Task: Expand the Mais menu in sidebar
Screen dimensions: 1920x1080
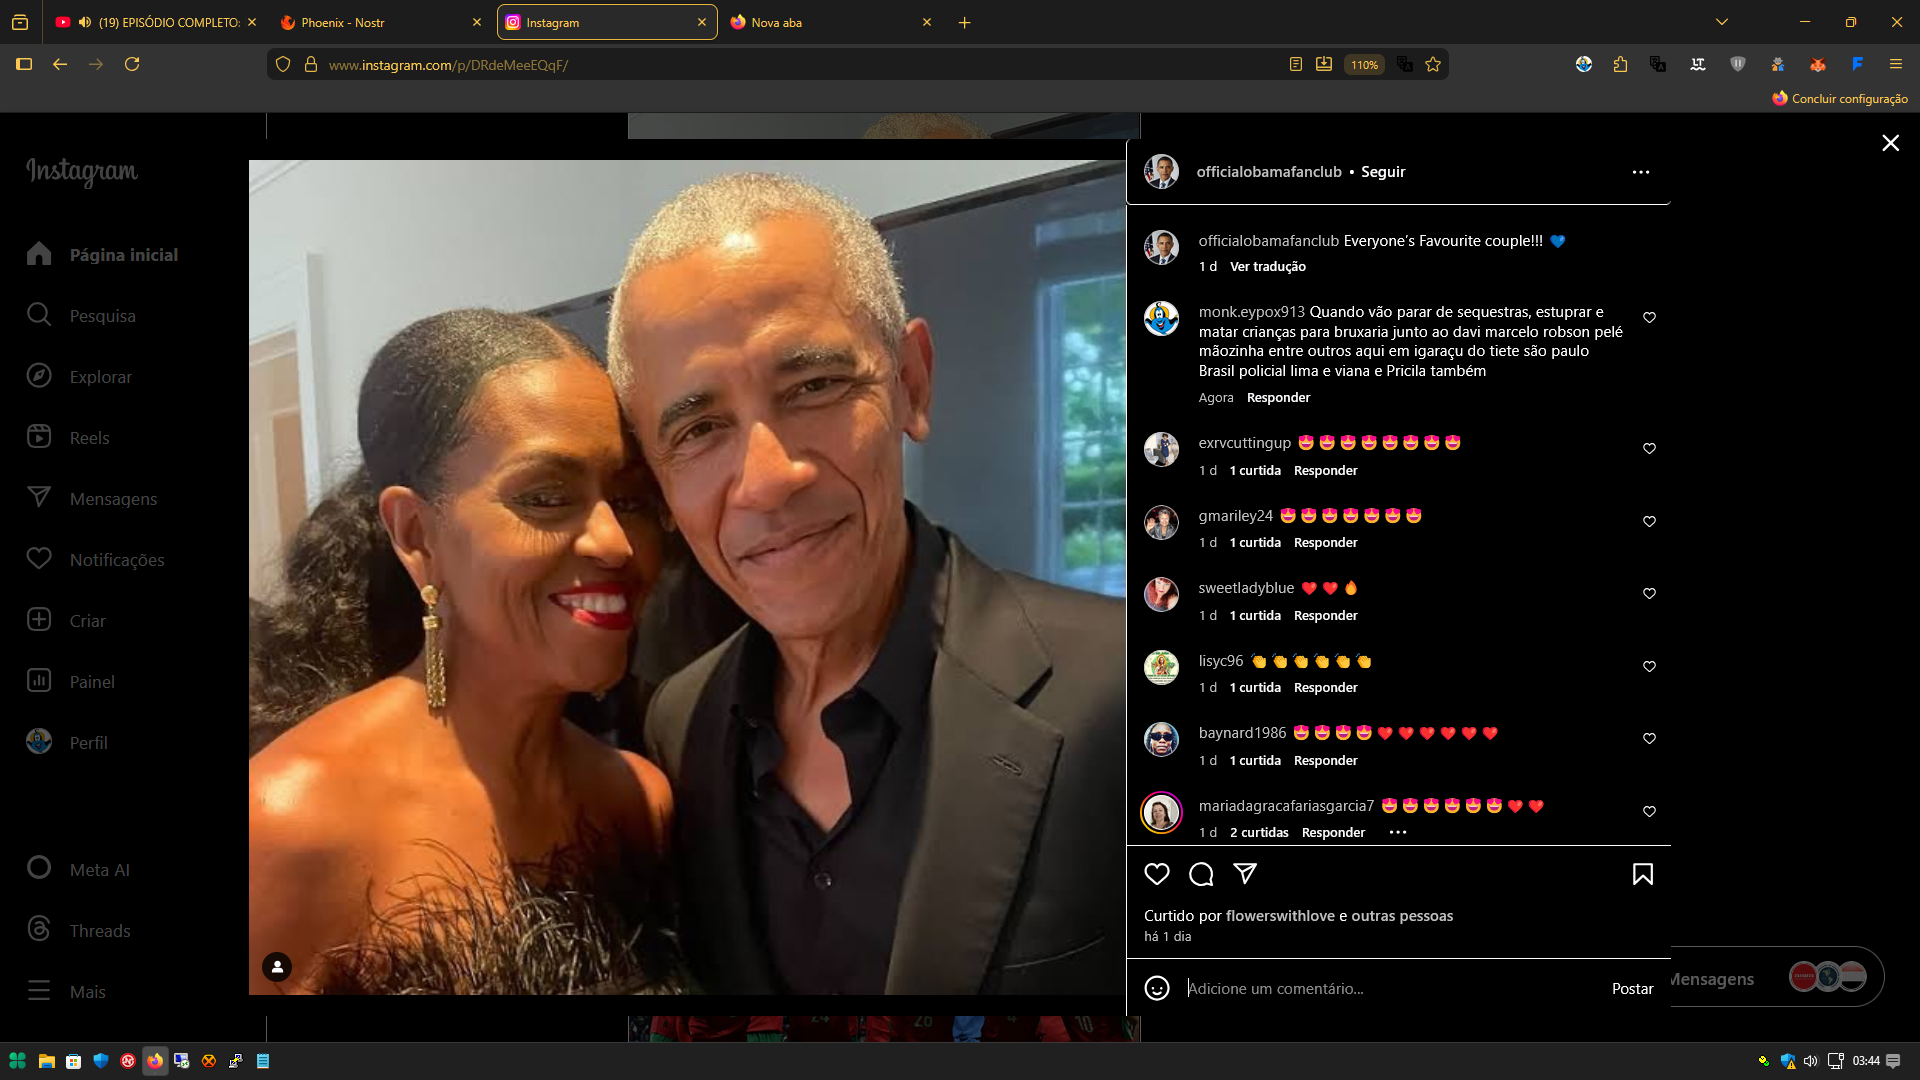Action: (x=87, y=992)
